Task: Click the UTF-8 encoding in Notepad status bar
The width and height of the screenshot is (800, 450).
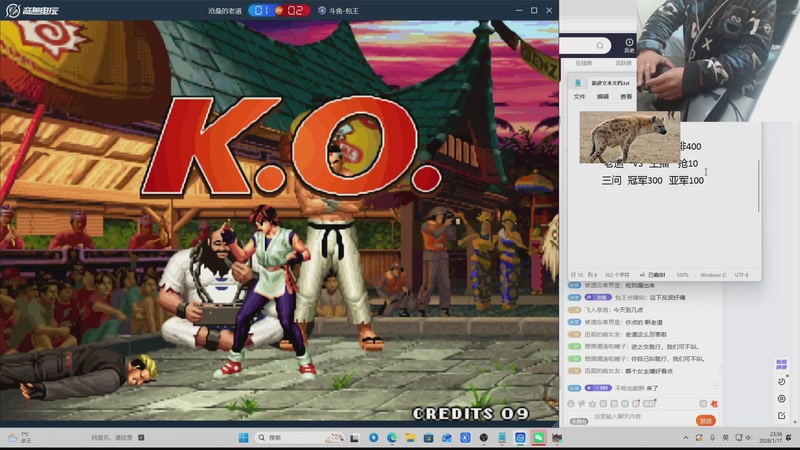Action: tap(741, 275)
